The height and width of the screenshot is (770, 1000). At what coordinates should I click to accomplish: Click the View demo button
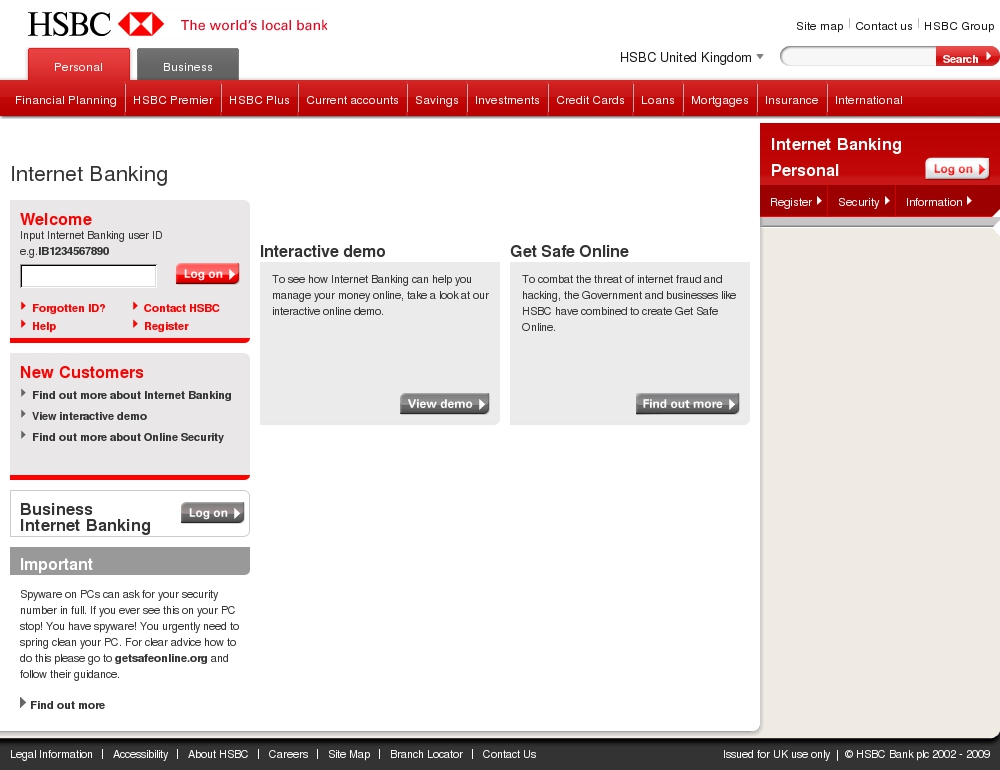(x=445, y=404)
